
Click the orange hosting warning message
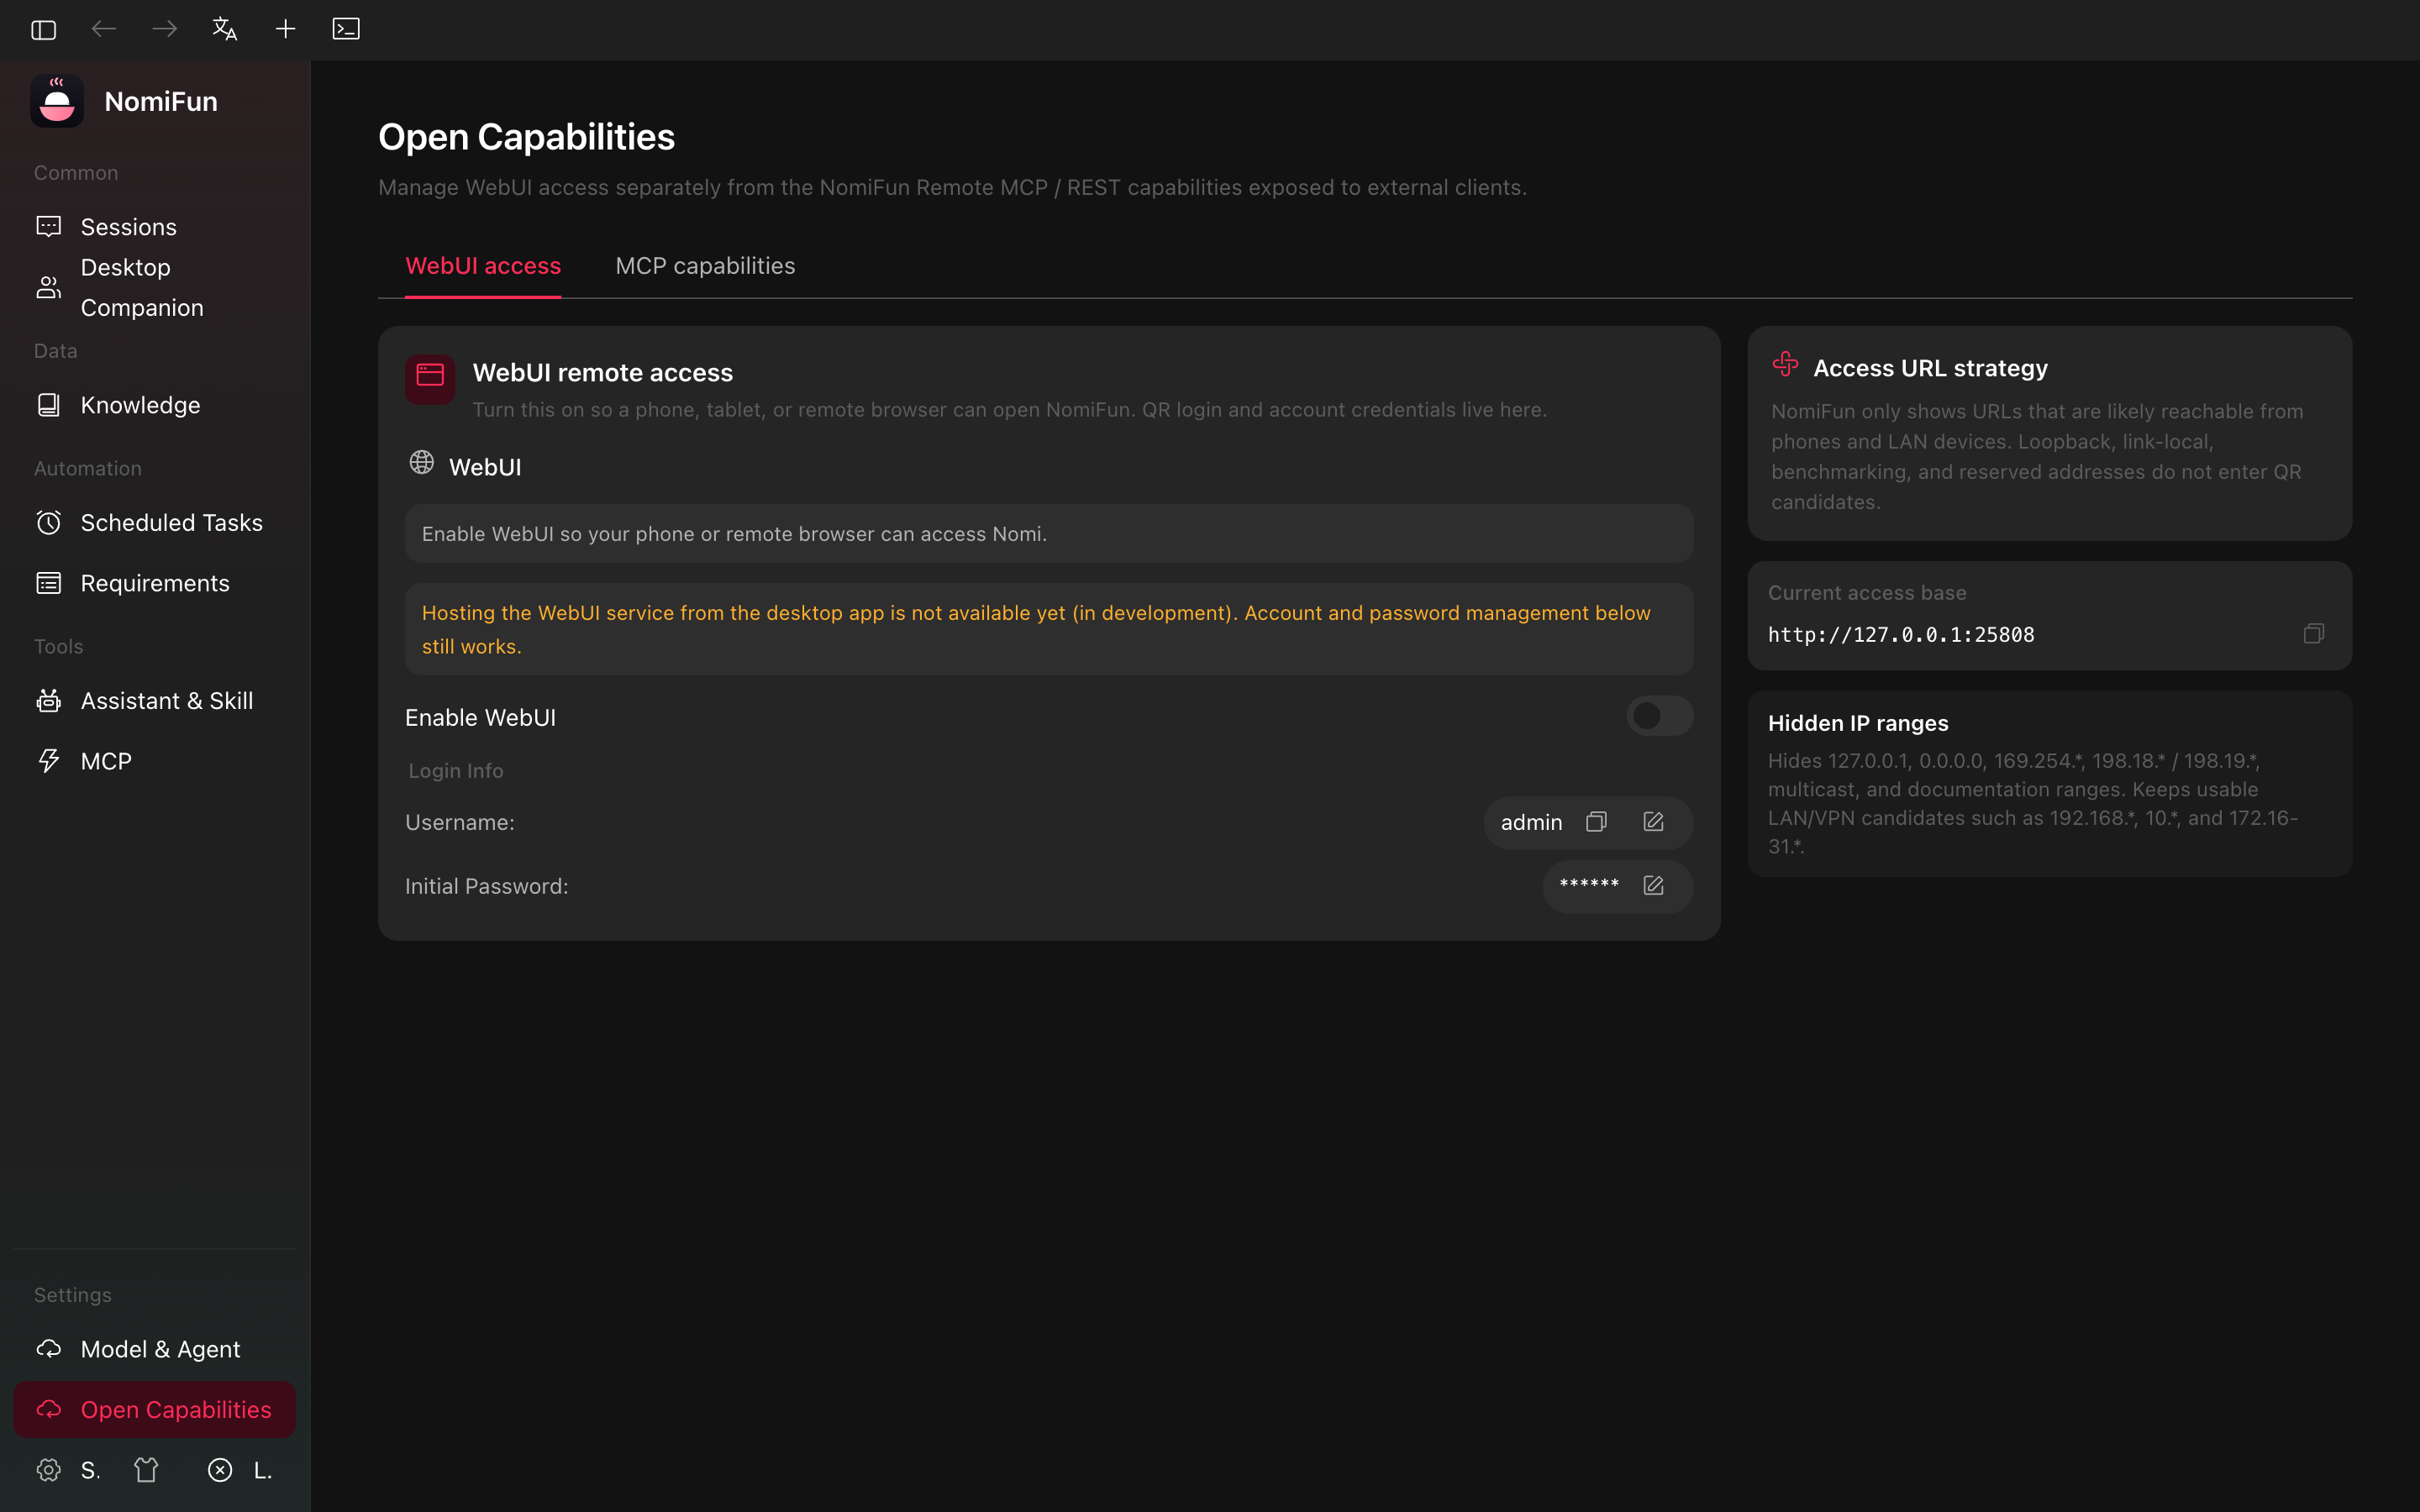pyautogui.click(x=1049, y=629)
